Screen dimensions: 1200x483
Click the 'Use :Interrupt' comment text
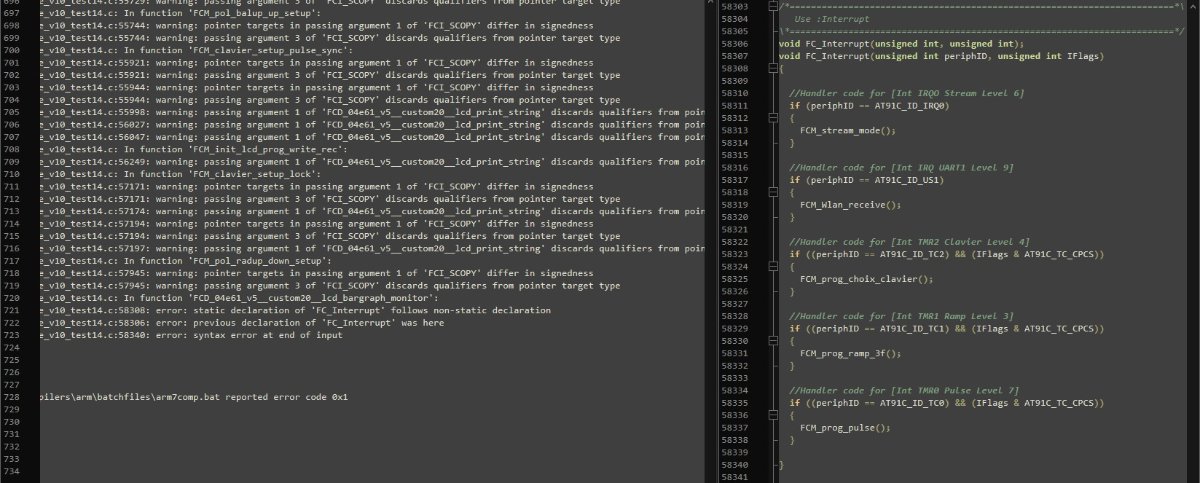(831, 19)
